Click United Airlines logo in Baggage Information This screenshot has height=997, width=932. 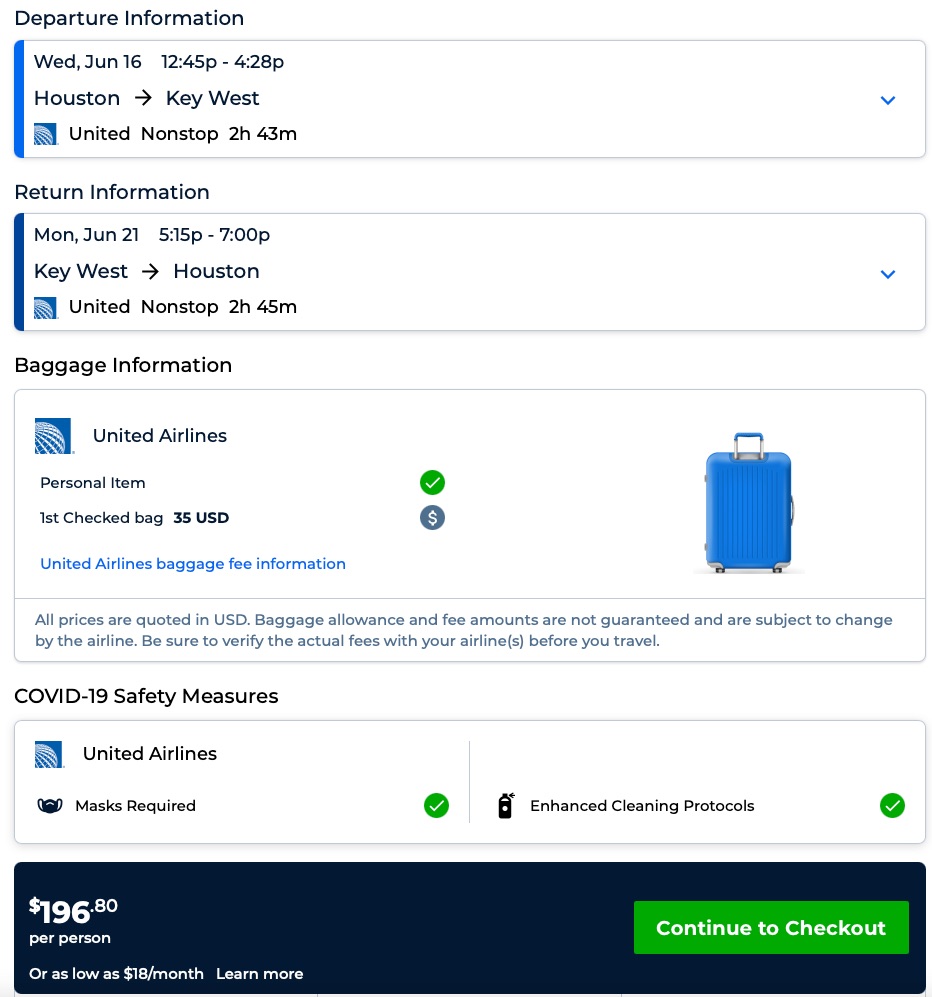click(x=54, y=436)
